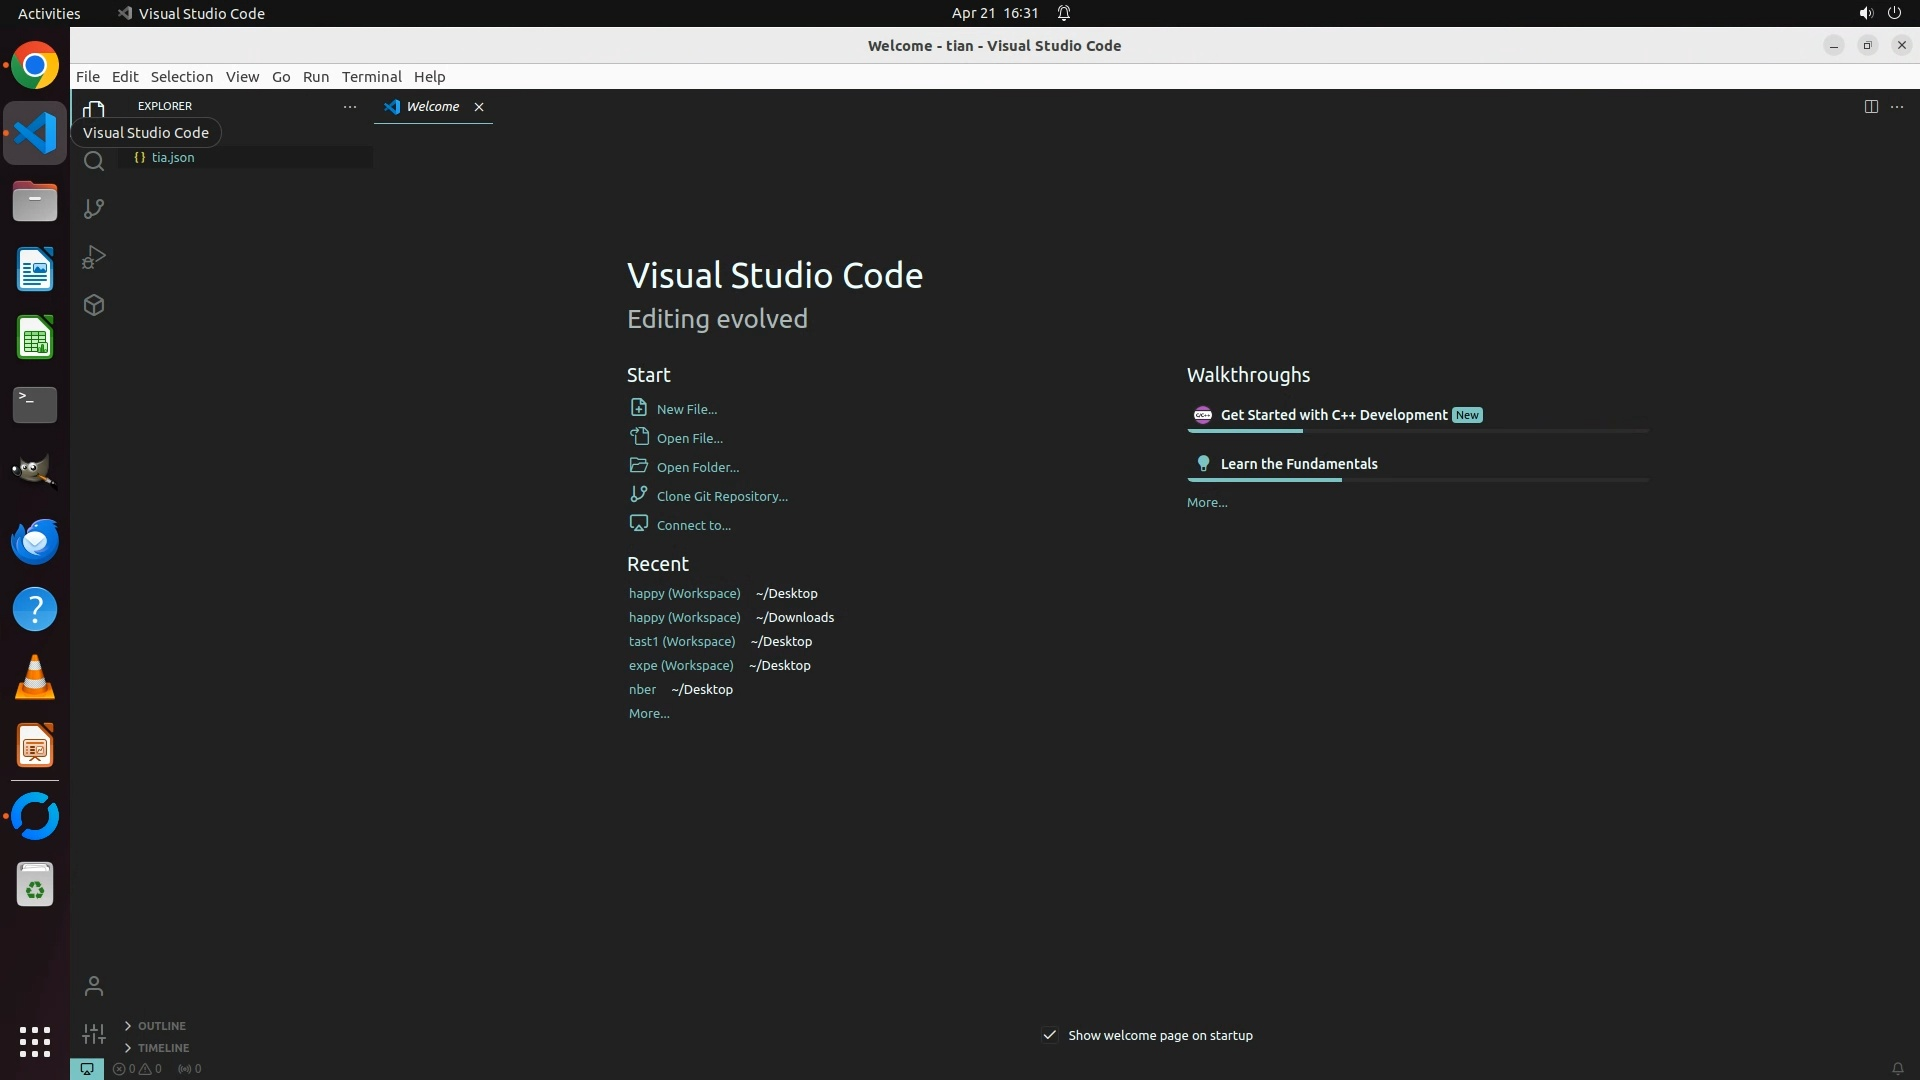
Task: Click the Split Editor Right icon
Action: 1870,106
